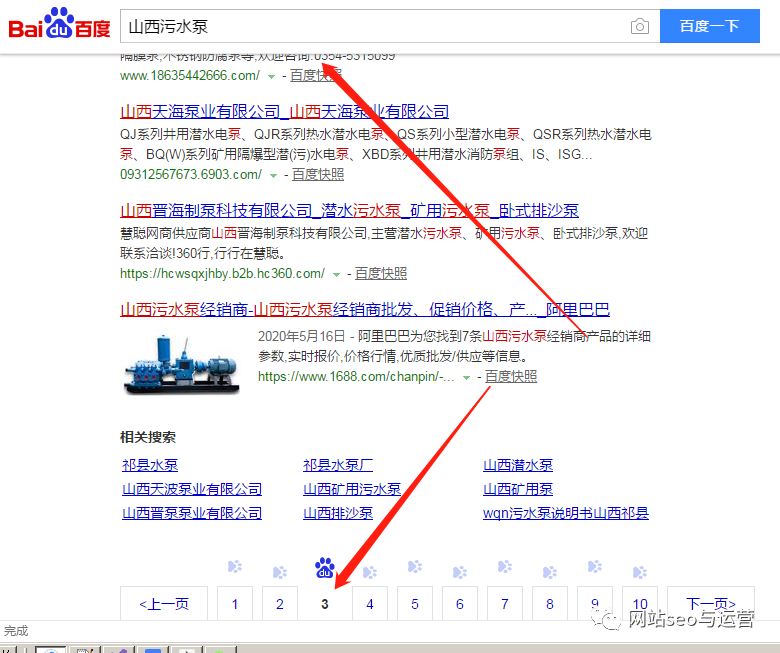This screenshot has height=653, width=780.
Task: Click paw icon above page 1
Action: (x=235, y=566)
